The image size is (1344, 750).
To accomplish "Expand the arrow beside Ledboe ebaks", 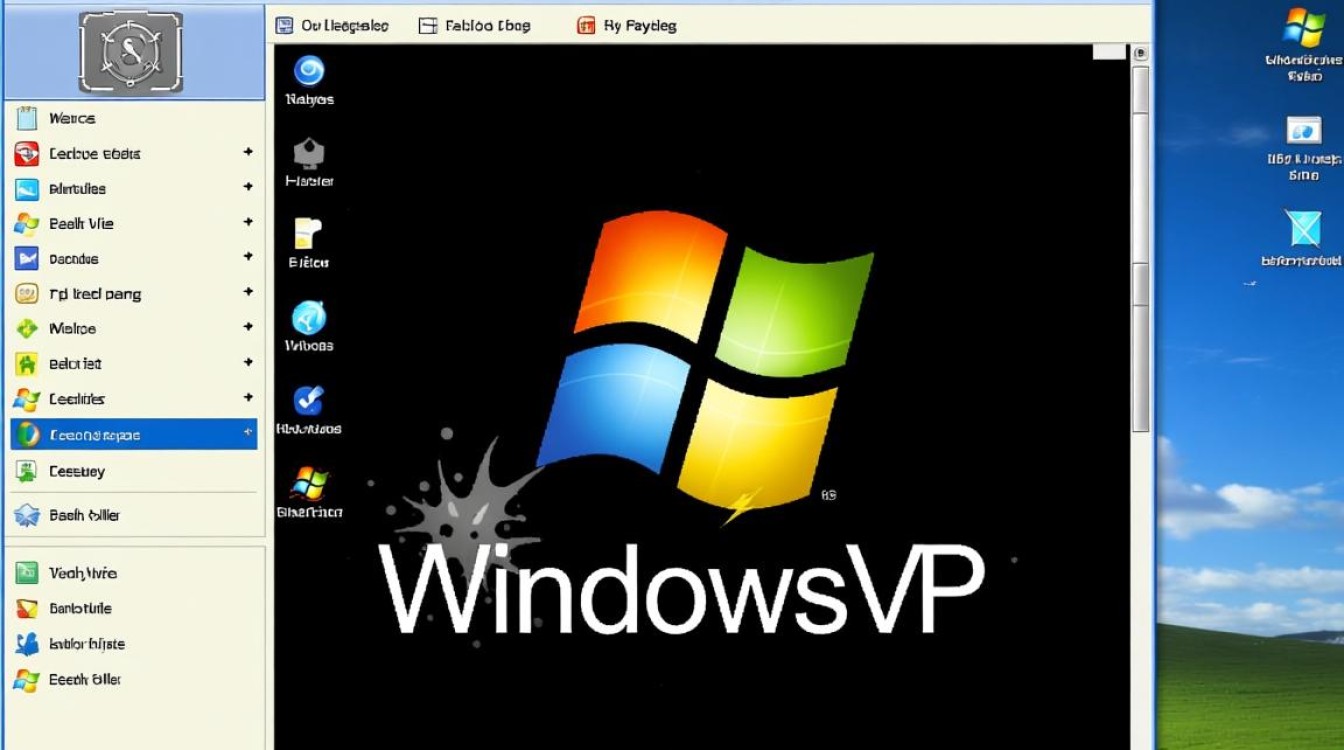I will (x=247, y=153).
